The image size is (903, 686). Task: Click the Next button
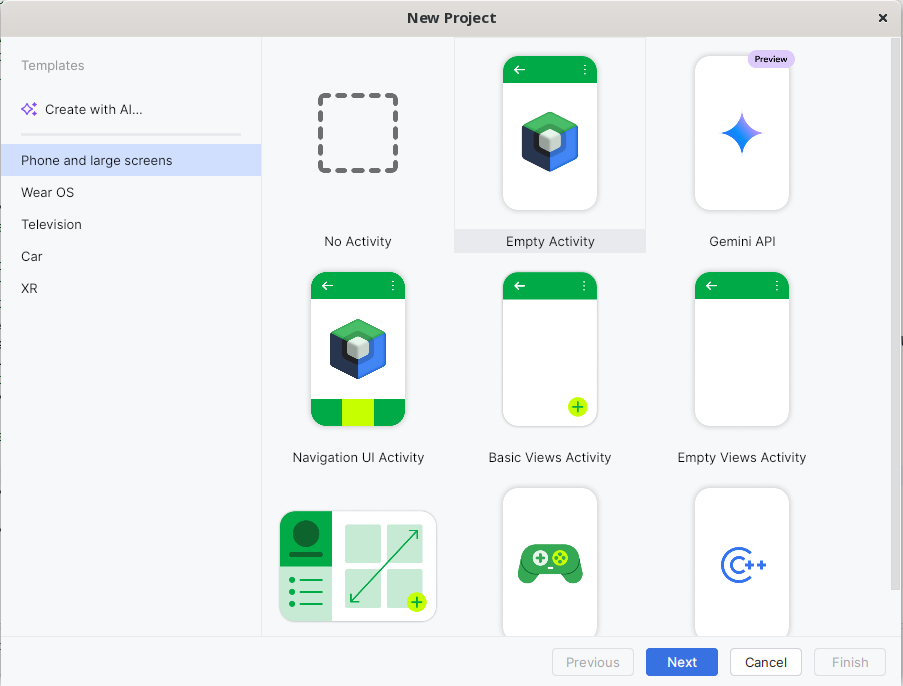682,662
